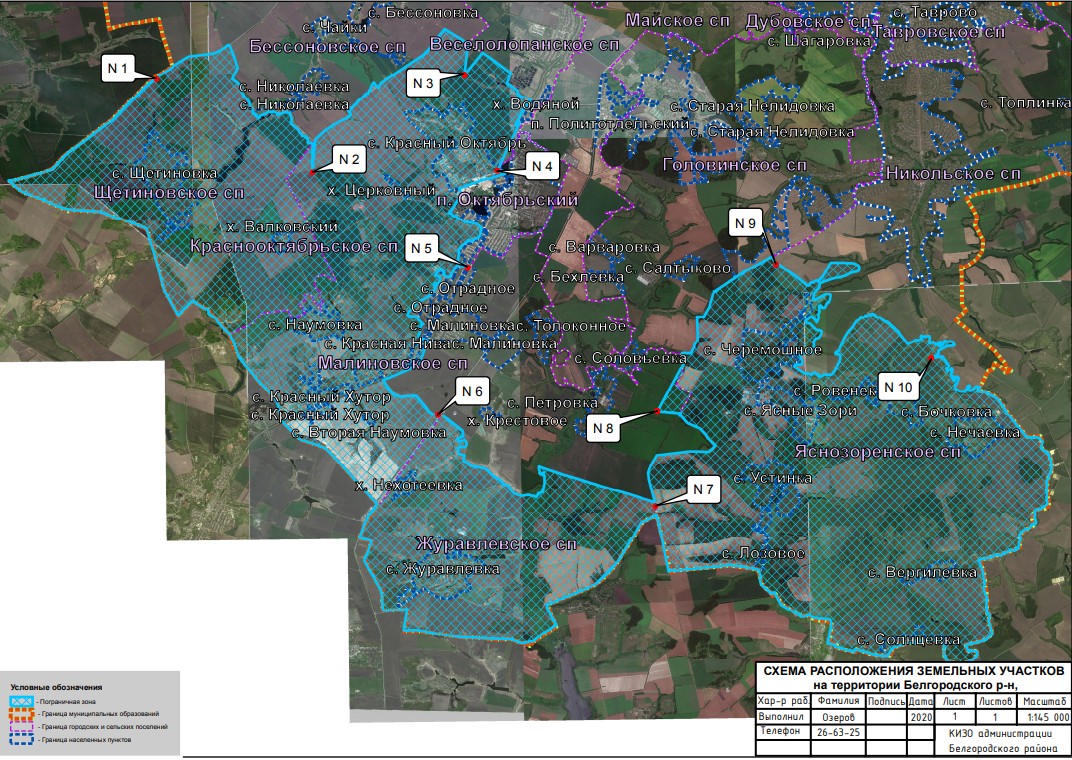Select 'Граница муниципальных образований' legend text
This screenshot has height=760, width=1072.
click(100, 714)
